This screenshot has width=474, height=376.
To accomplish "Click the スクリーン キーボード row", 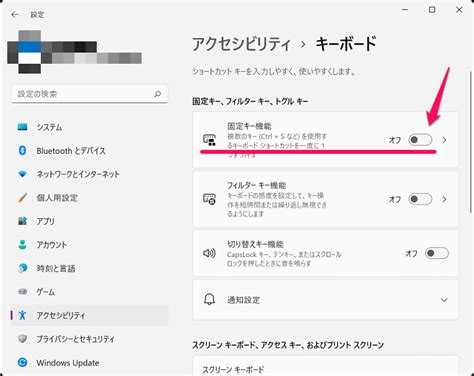I will (325, 365).
